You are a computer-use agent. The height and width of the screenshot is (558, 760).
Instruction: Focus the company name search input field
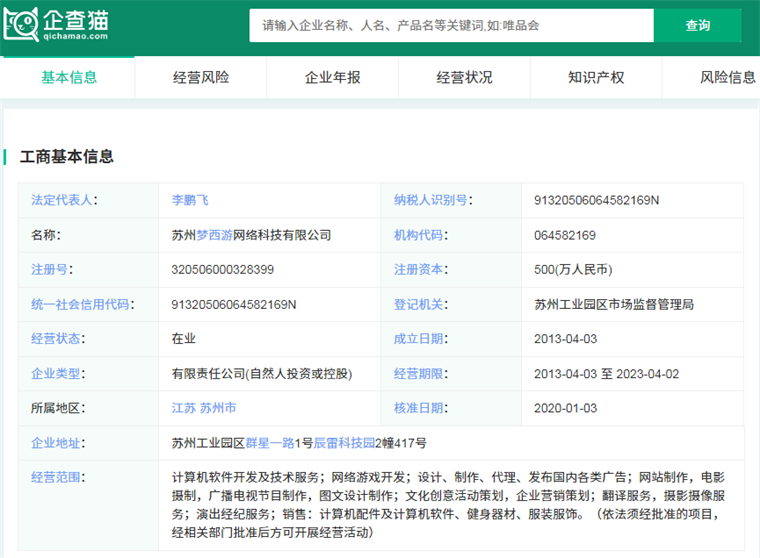tap(451, 25)
